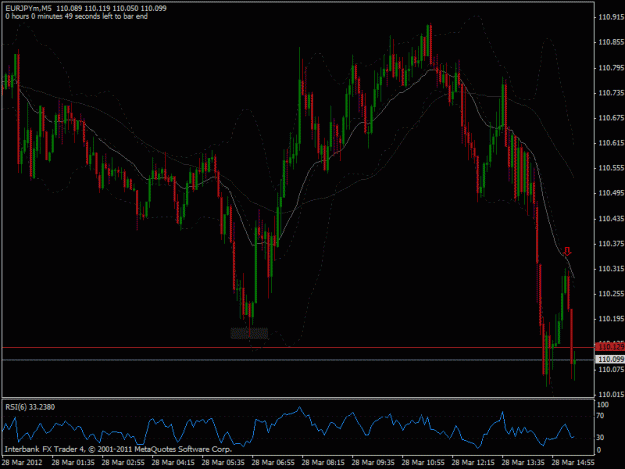Image resolution: width=625 pixels, height=469 pixels.
Task: Click price scale value 110.675
Action: (611, 118)
